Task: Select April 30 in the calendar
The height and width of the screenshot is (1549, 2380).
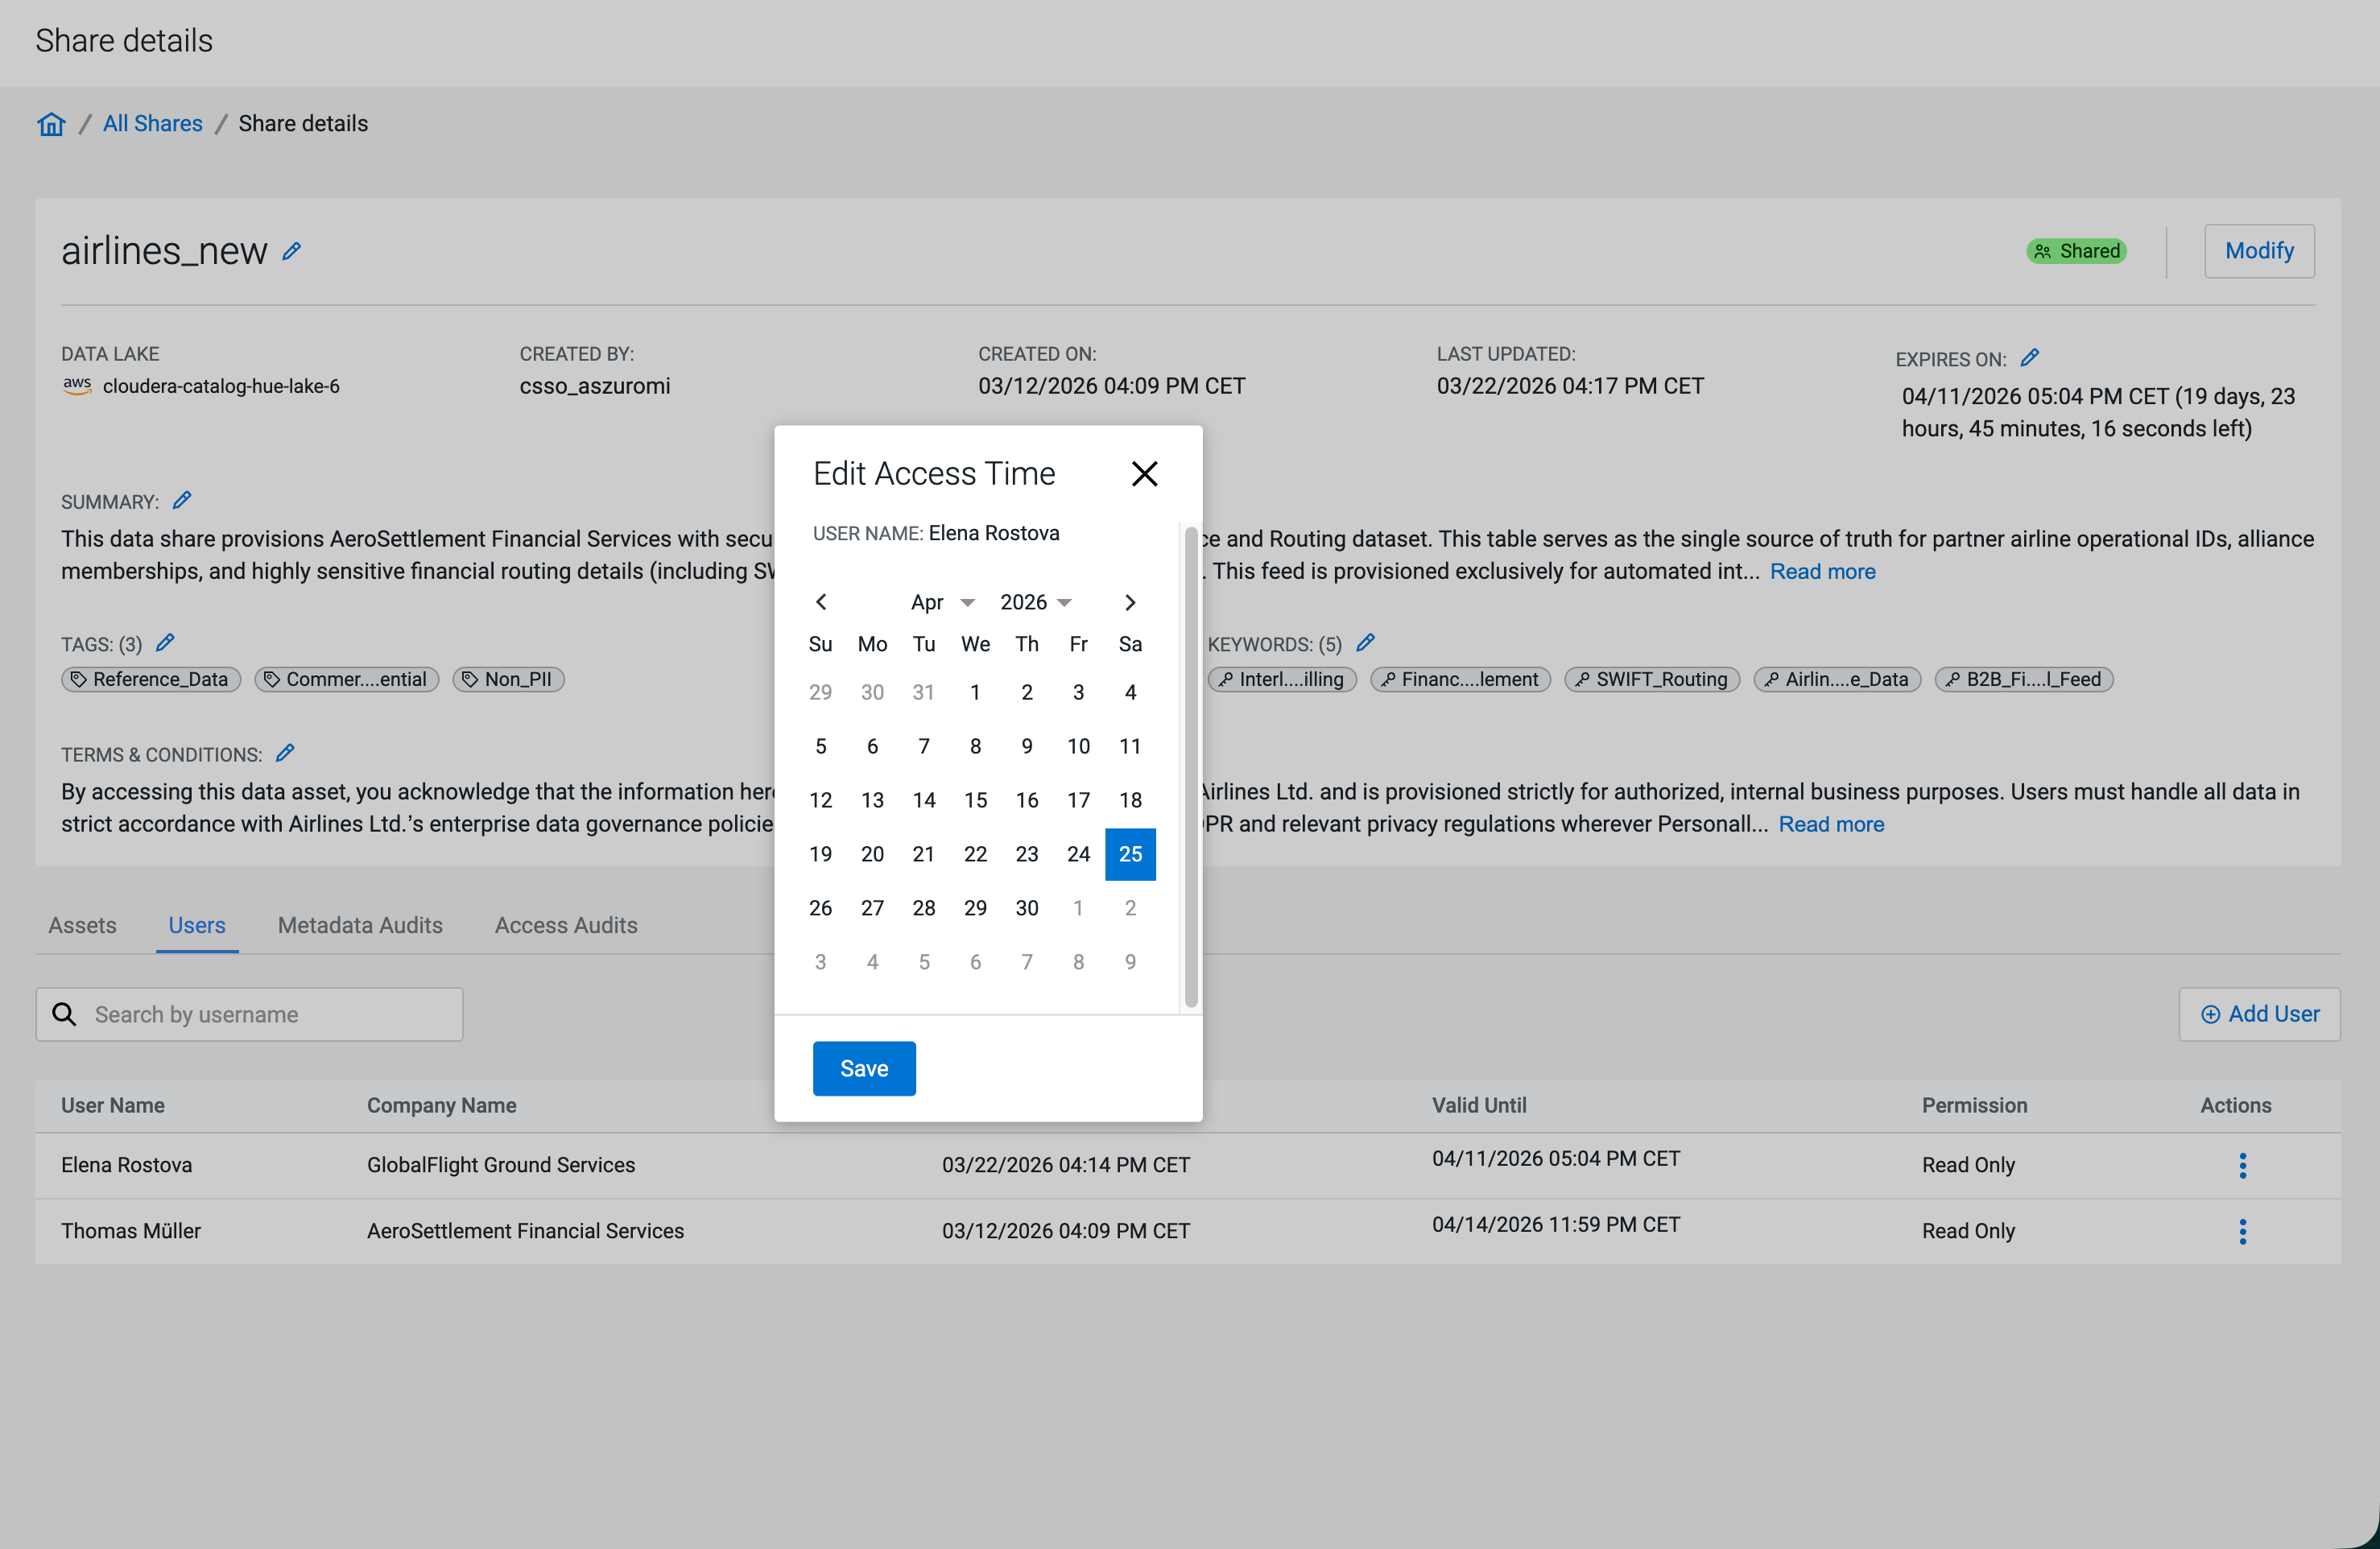Action: [x=1026, y=908]
